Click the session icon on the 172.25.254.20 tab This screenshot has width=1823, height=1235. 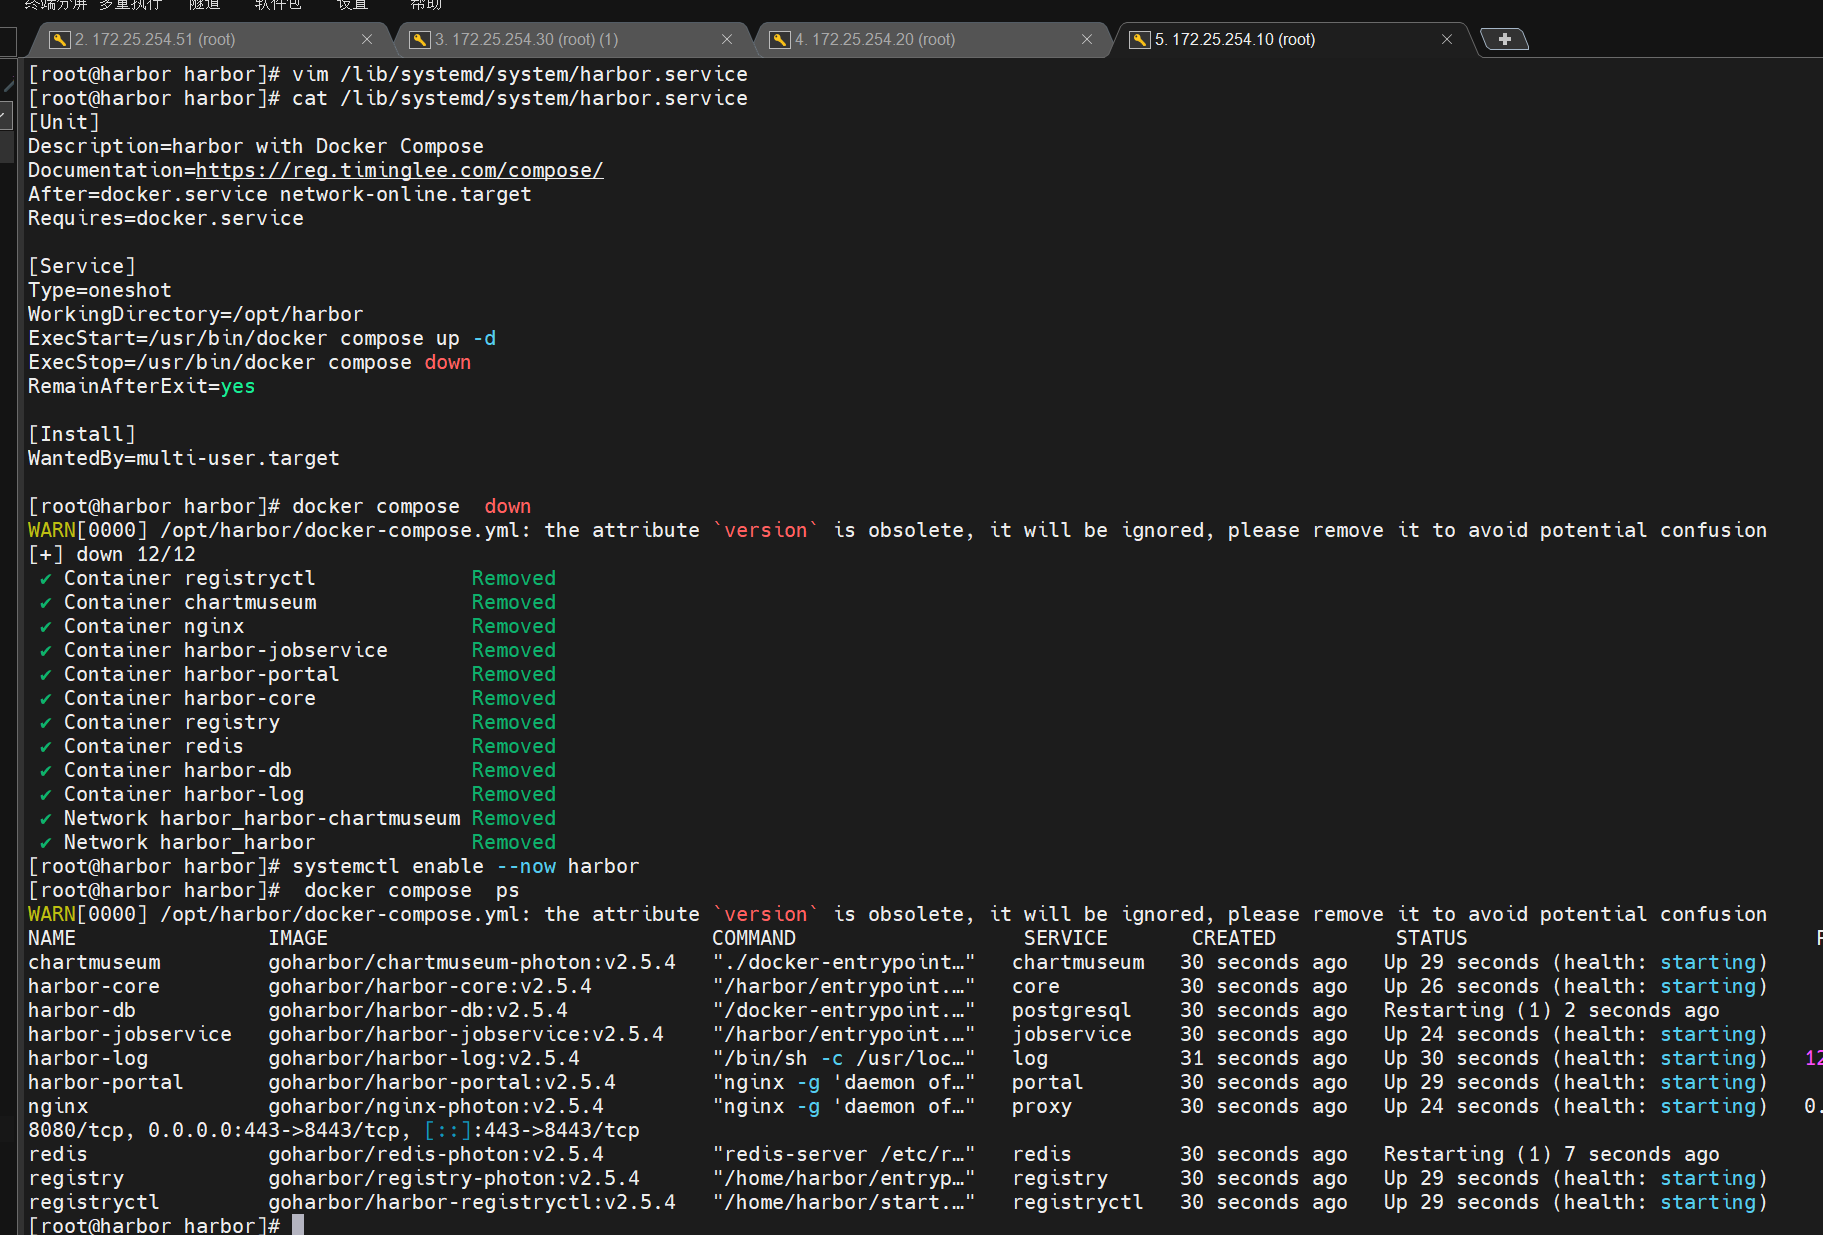780,39
